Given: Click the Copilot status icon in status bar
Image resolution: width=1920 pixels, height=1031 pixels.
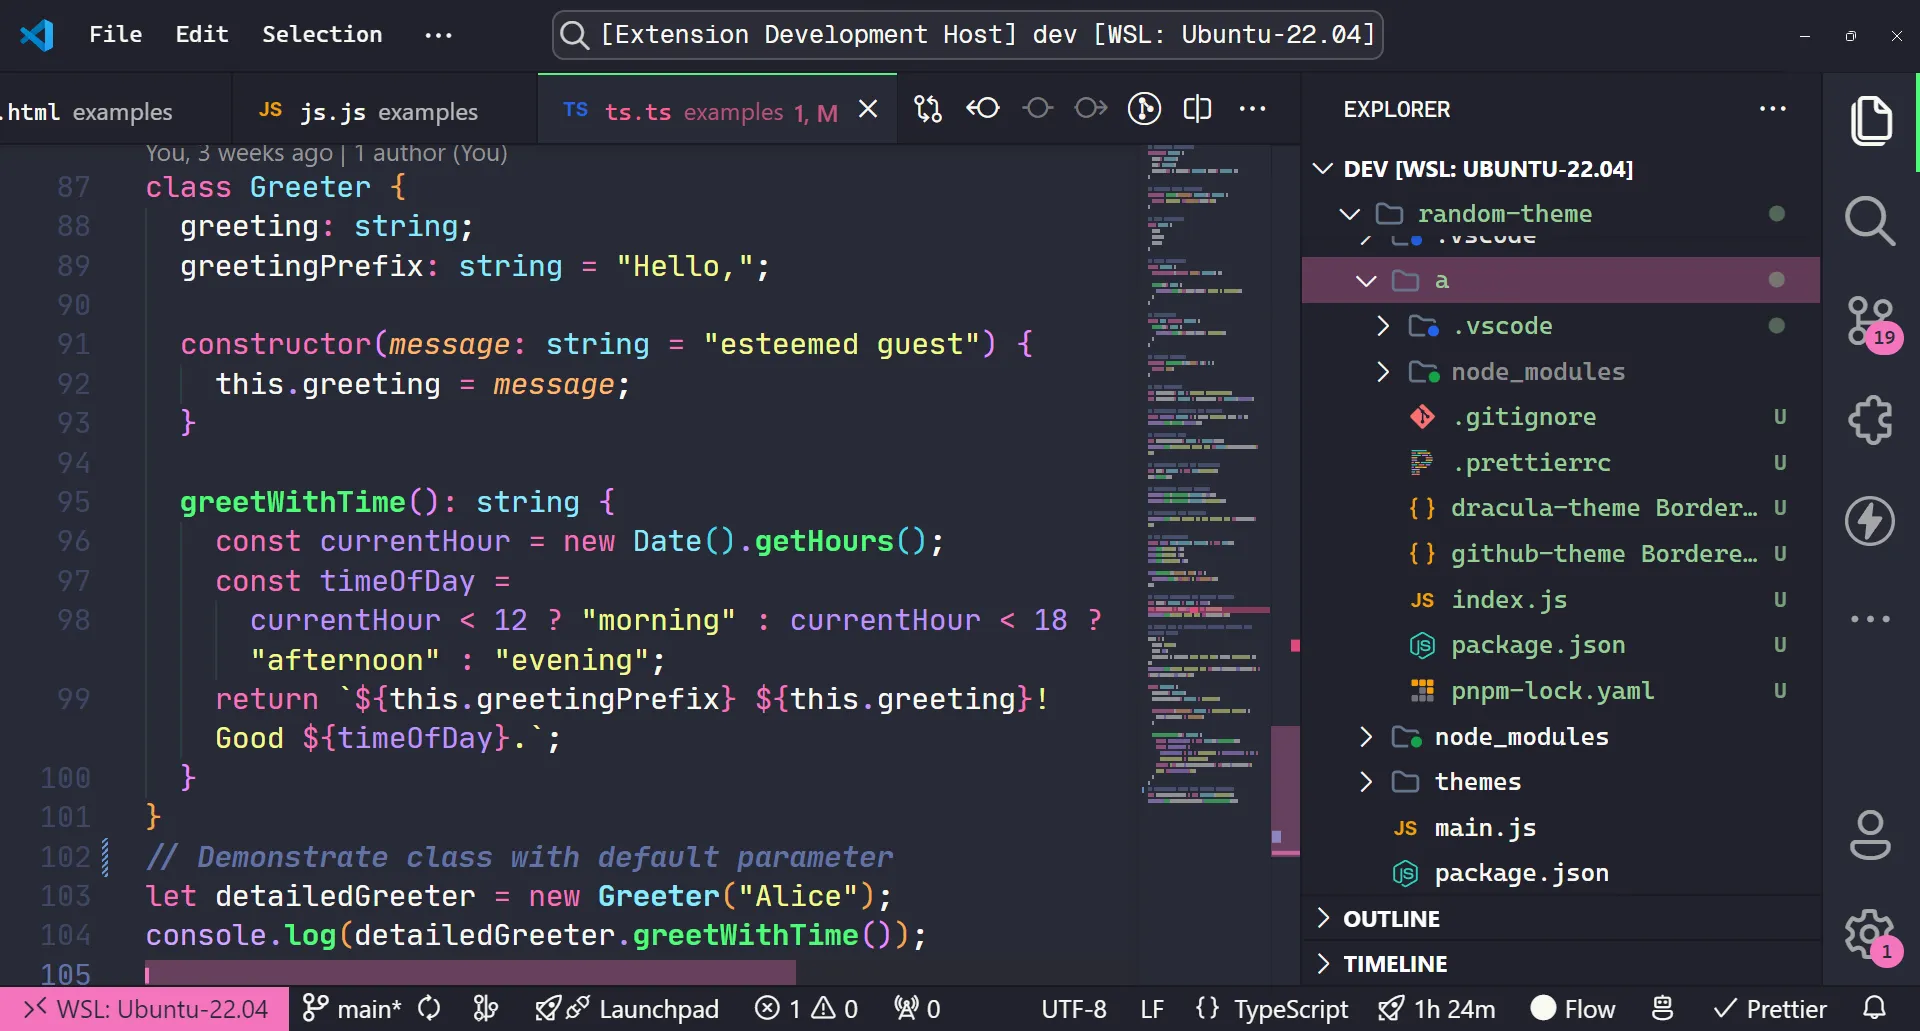Looking at the screenshot, I should click(1662, 1009).
